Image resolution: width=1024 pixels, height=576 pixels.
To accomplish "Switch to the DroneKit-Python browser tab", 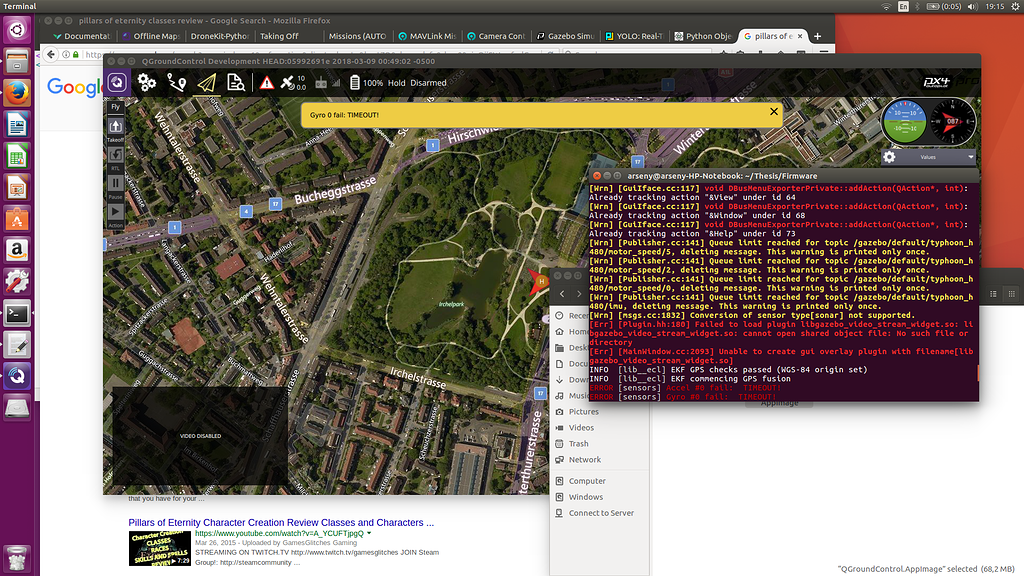I will point(218,36).
